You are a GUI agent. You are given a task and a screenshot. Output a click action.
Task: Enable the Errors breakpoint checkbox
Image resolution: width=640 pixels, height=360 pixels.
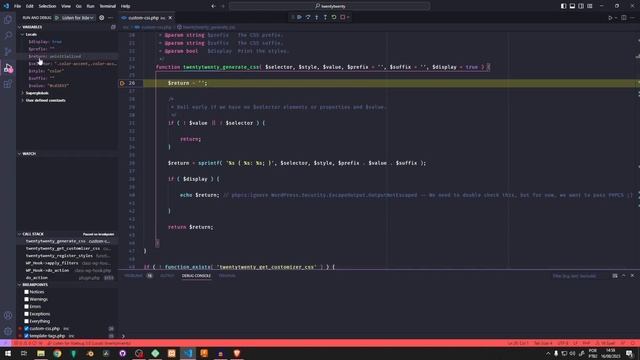tap(27, 307)
